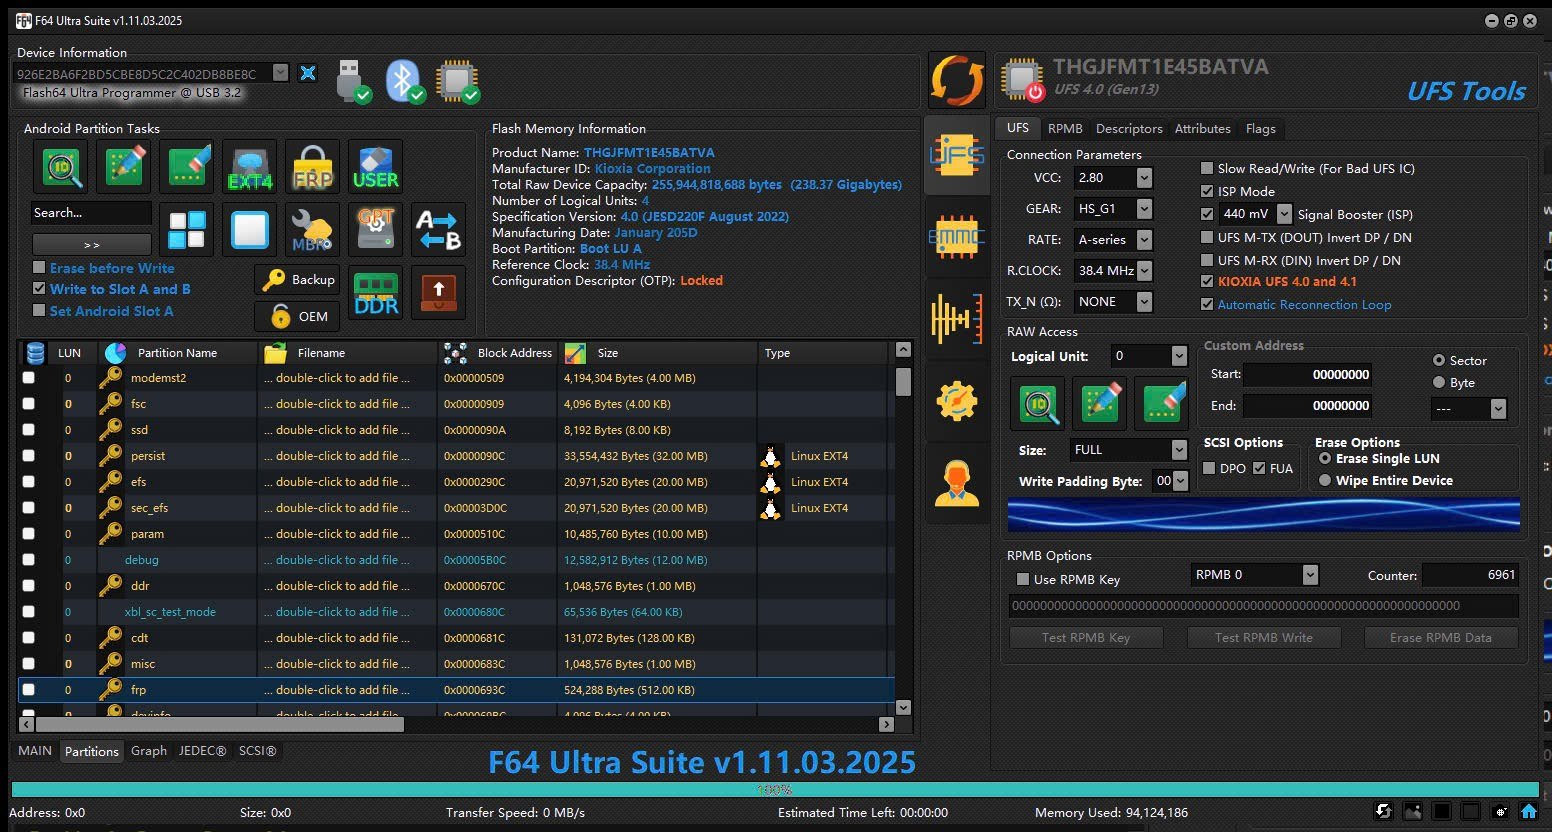Click the orange refresh arrows icon

(x=957, y=80)
